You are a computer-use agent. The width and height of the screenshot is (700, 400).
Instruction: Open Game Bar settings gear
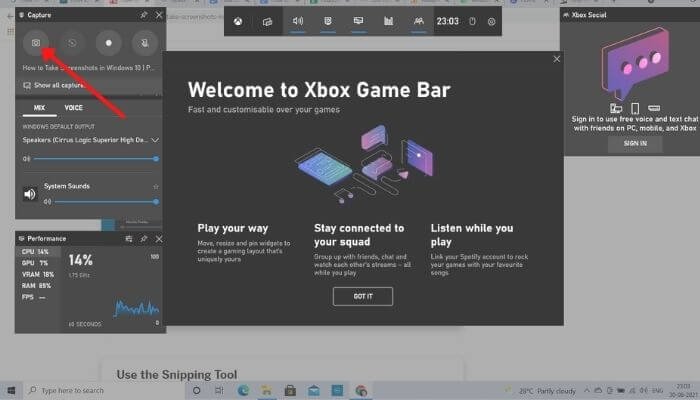(492, 21)
